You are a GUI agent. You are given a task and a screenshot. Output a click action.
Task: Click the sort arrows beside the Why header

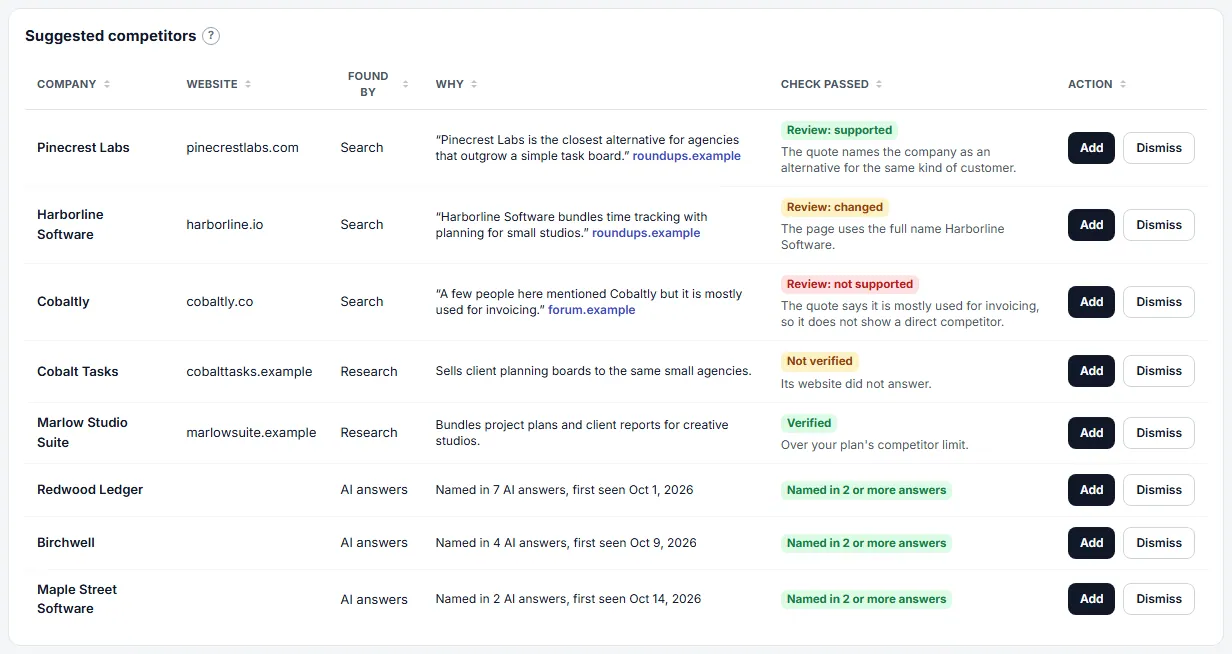[x=474, y=84]
